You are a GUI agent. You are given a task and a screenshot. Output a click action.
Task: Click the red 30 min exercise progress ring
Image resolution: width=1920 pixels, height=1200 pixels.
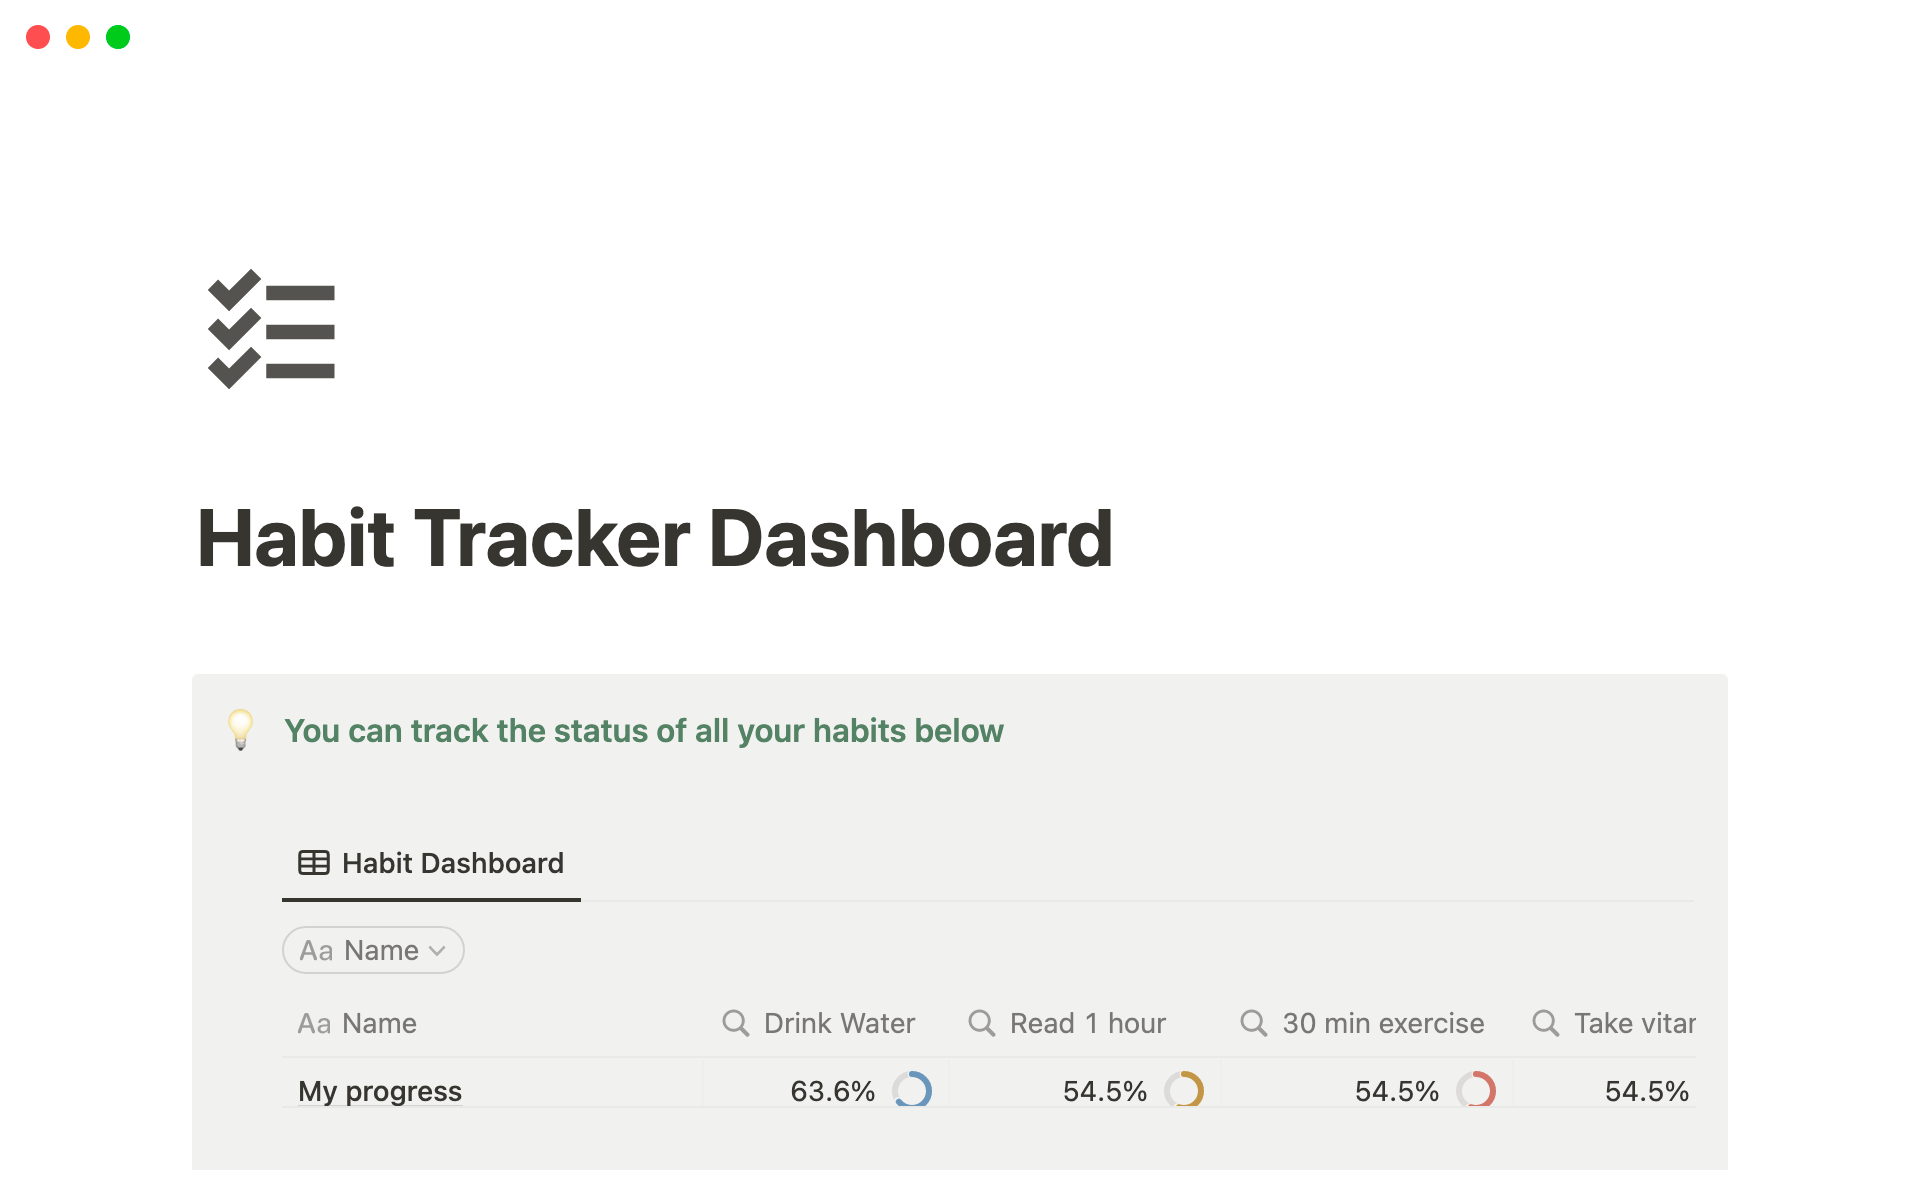click(x=1476, y=1090)
